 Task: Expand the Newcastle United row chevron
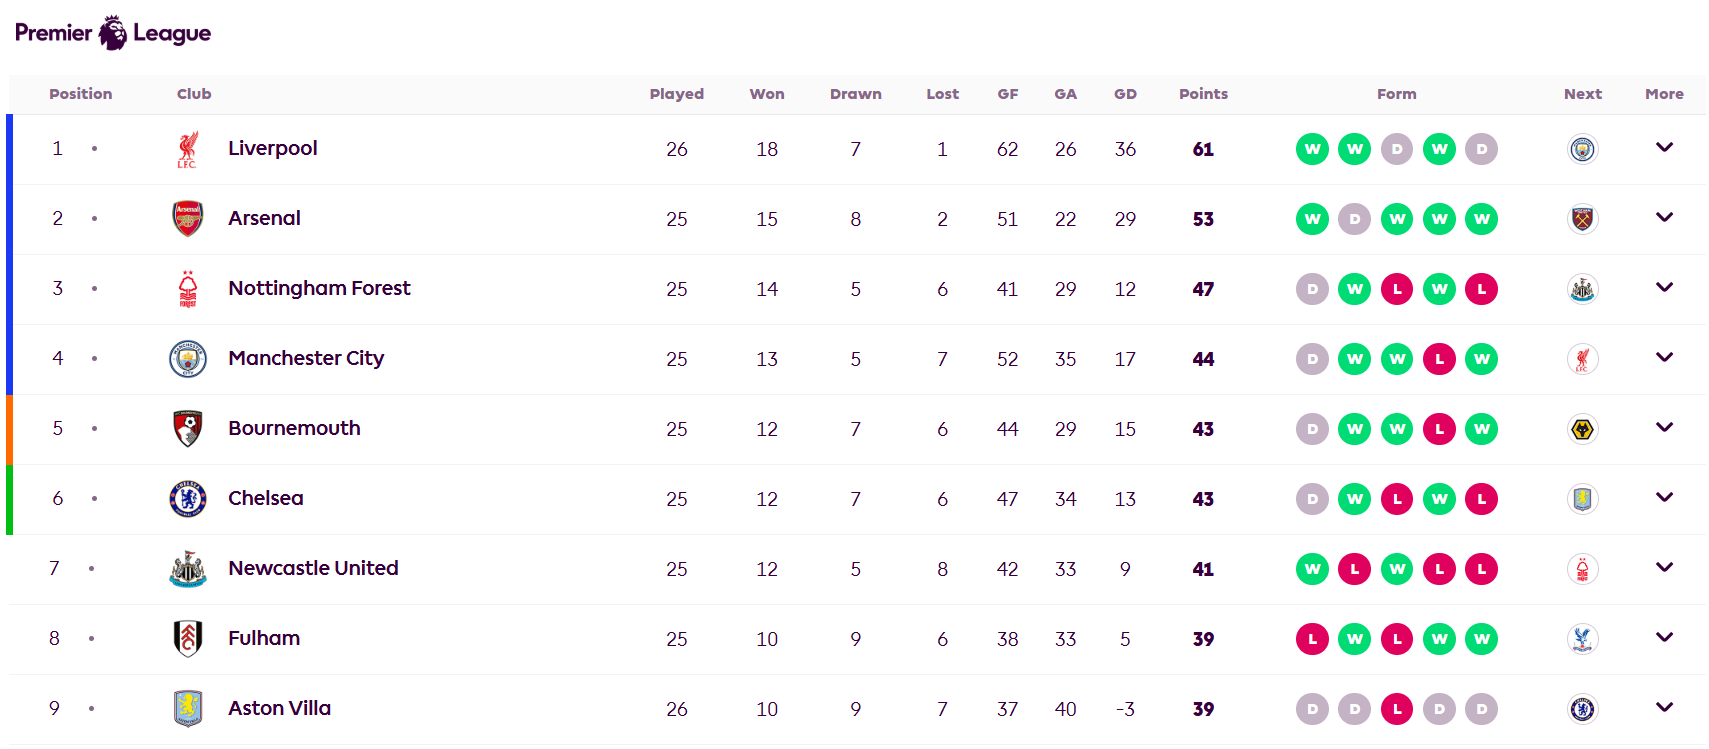1664,568
